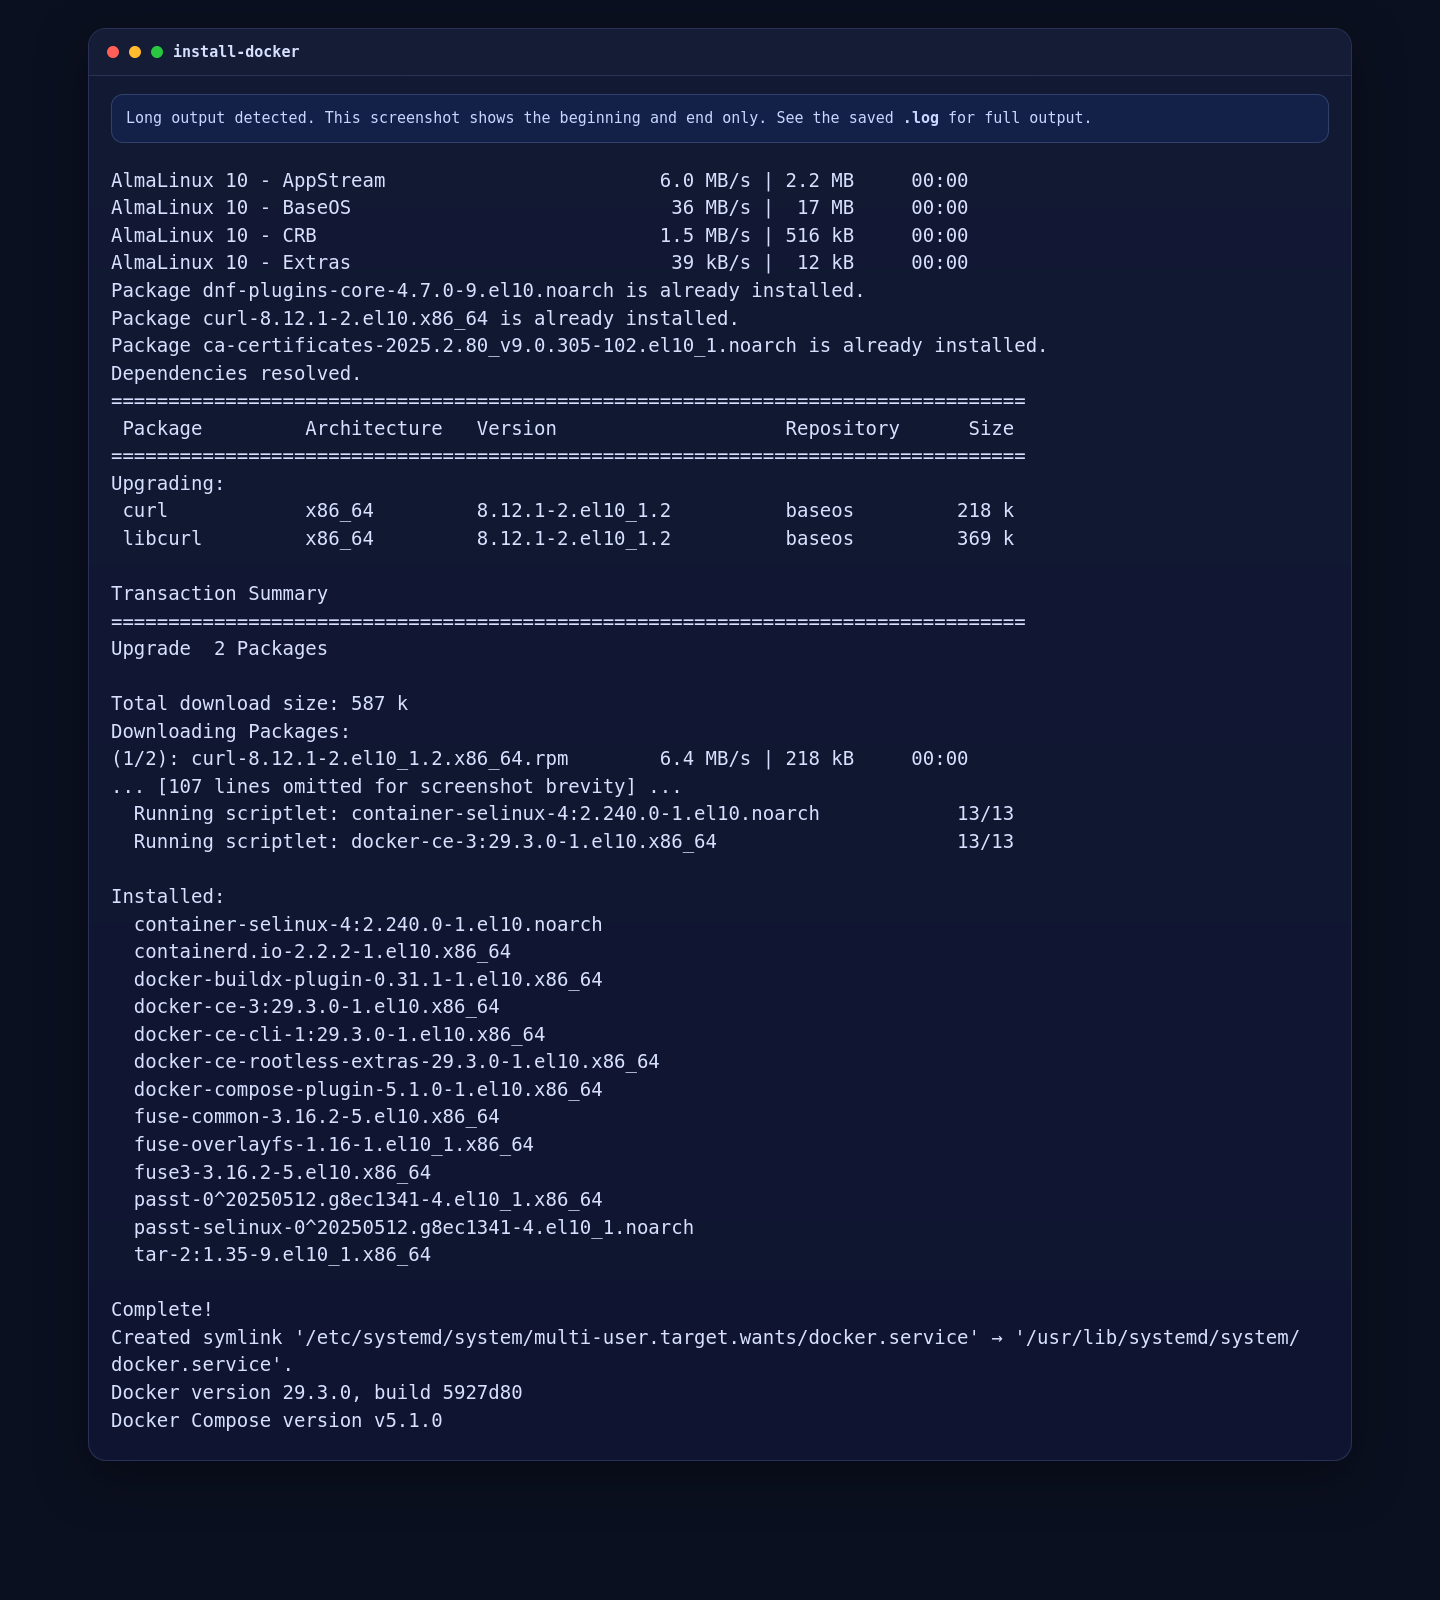Click the 'Package curl-8.12.1-2.el10.x86_64' already installed line
Viewport: 1440px width, 1600px height.
tap(425, 319)
